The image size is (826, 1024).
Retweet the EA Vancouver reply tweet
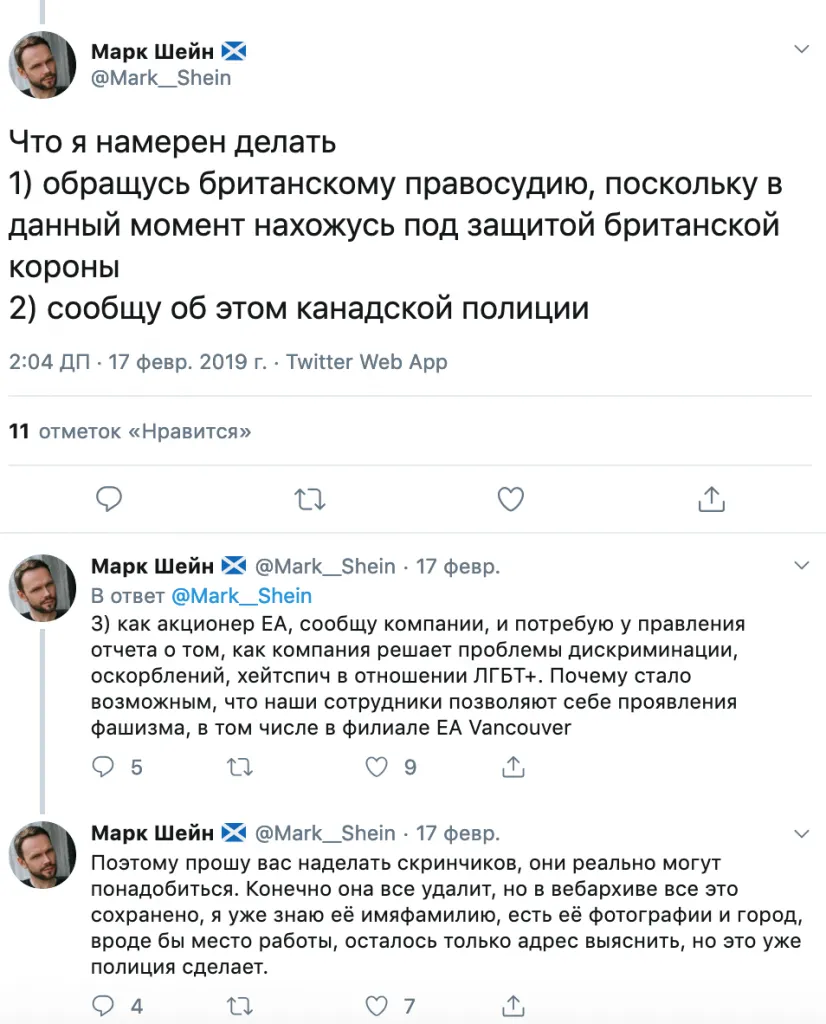tap(240, 767)
